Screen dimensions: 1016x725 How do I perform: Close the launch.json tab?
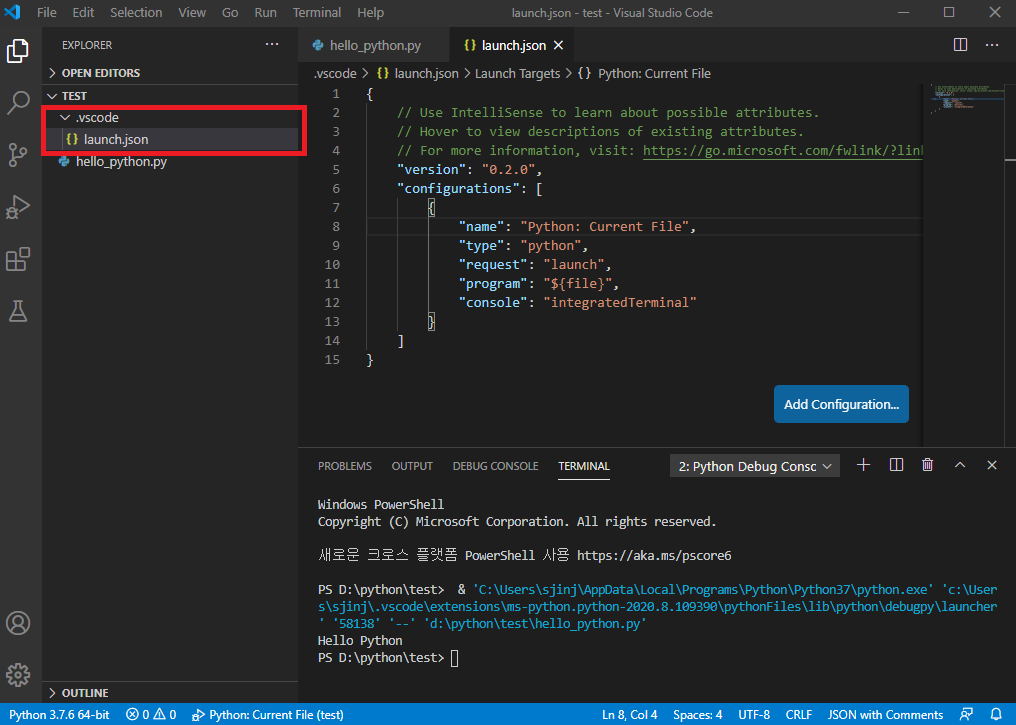point(559,45)
